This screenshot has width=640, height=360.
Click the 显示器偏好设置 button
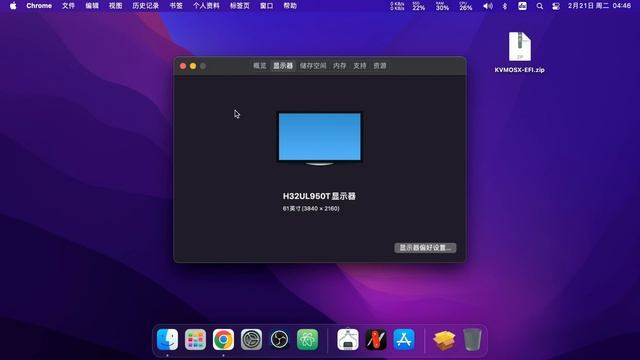[x=425, y=248]
